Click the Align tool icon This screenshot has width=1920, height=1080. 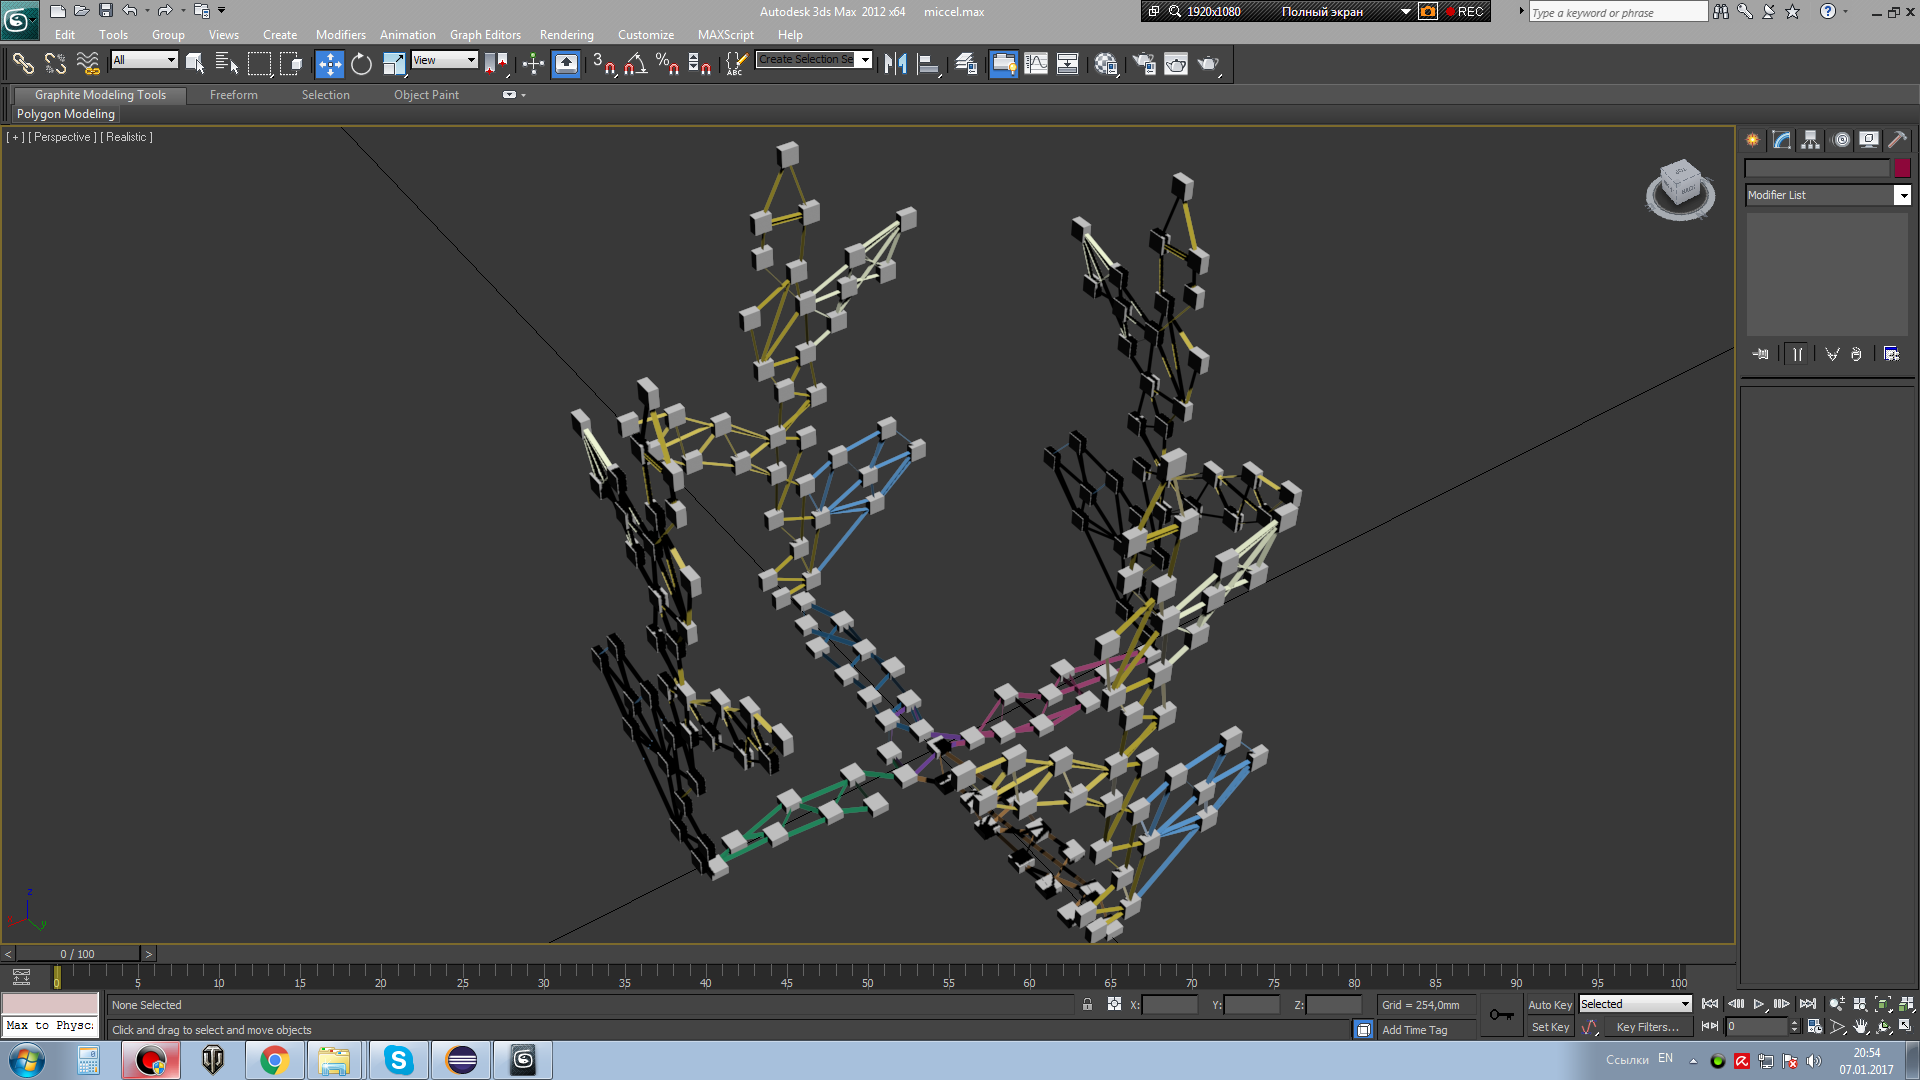[x=928, y=64]
